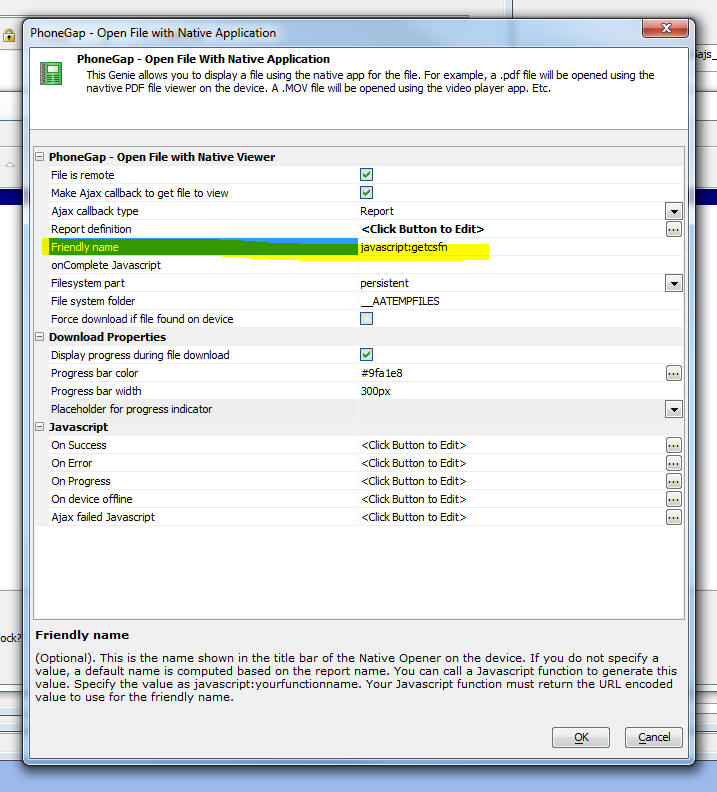Viewport: 717px width, 792px height.
Task: Click Filesystem part value persistent
Action: 384,283
